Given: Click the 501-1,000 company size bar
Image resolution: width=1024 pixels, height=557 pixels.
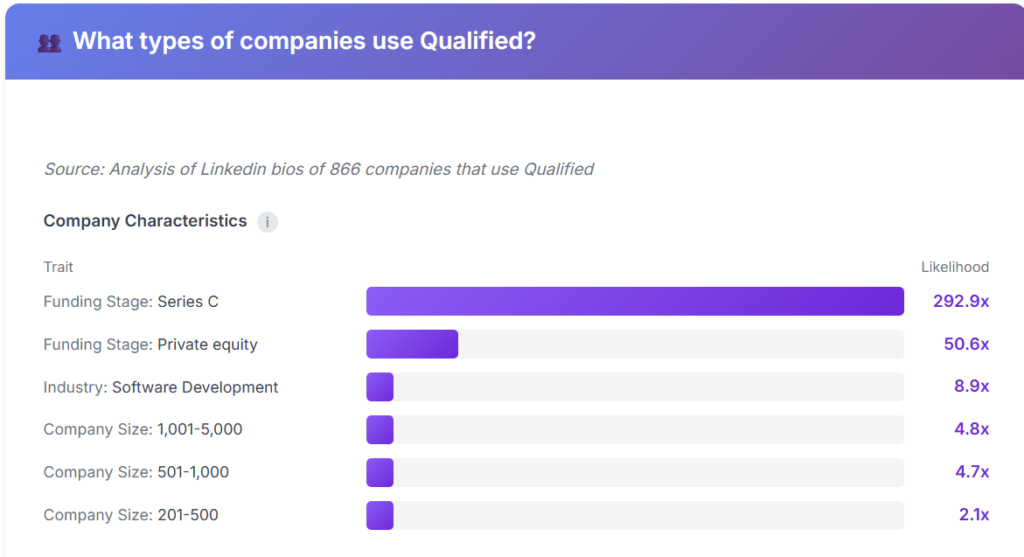Looking at the screenshot, I should (380, 472).
